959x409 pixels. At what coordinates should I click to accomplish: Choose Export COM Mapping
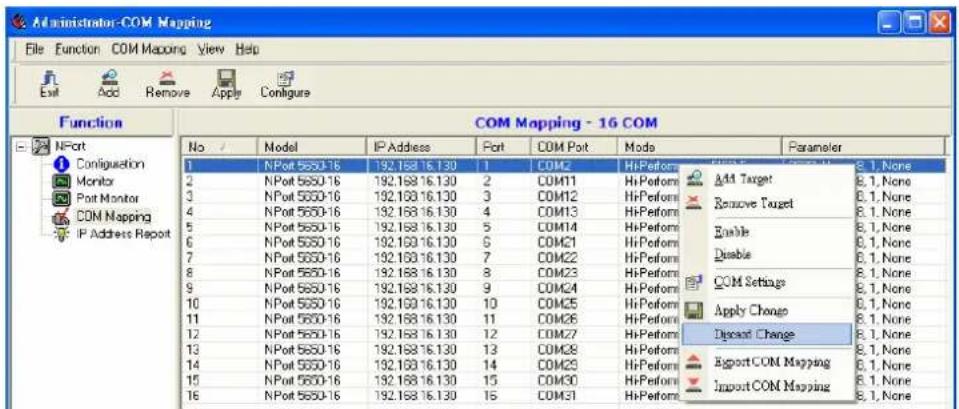click(767, 362)
